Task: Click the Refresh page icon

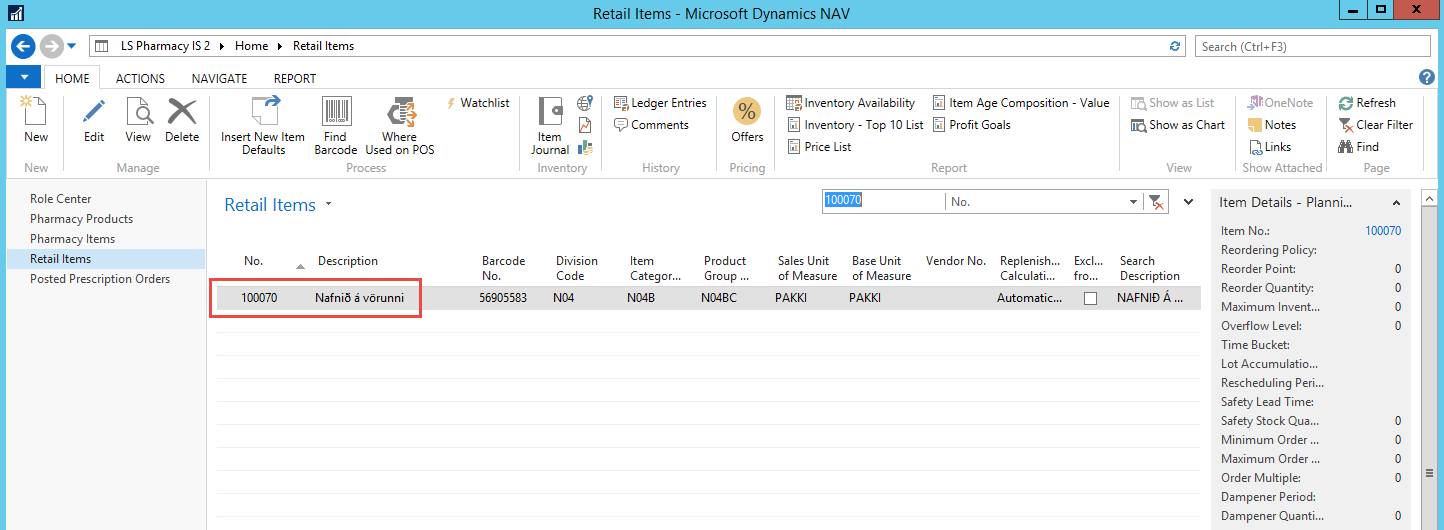Action: (1367, 103)
